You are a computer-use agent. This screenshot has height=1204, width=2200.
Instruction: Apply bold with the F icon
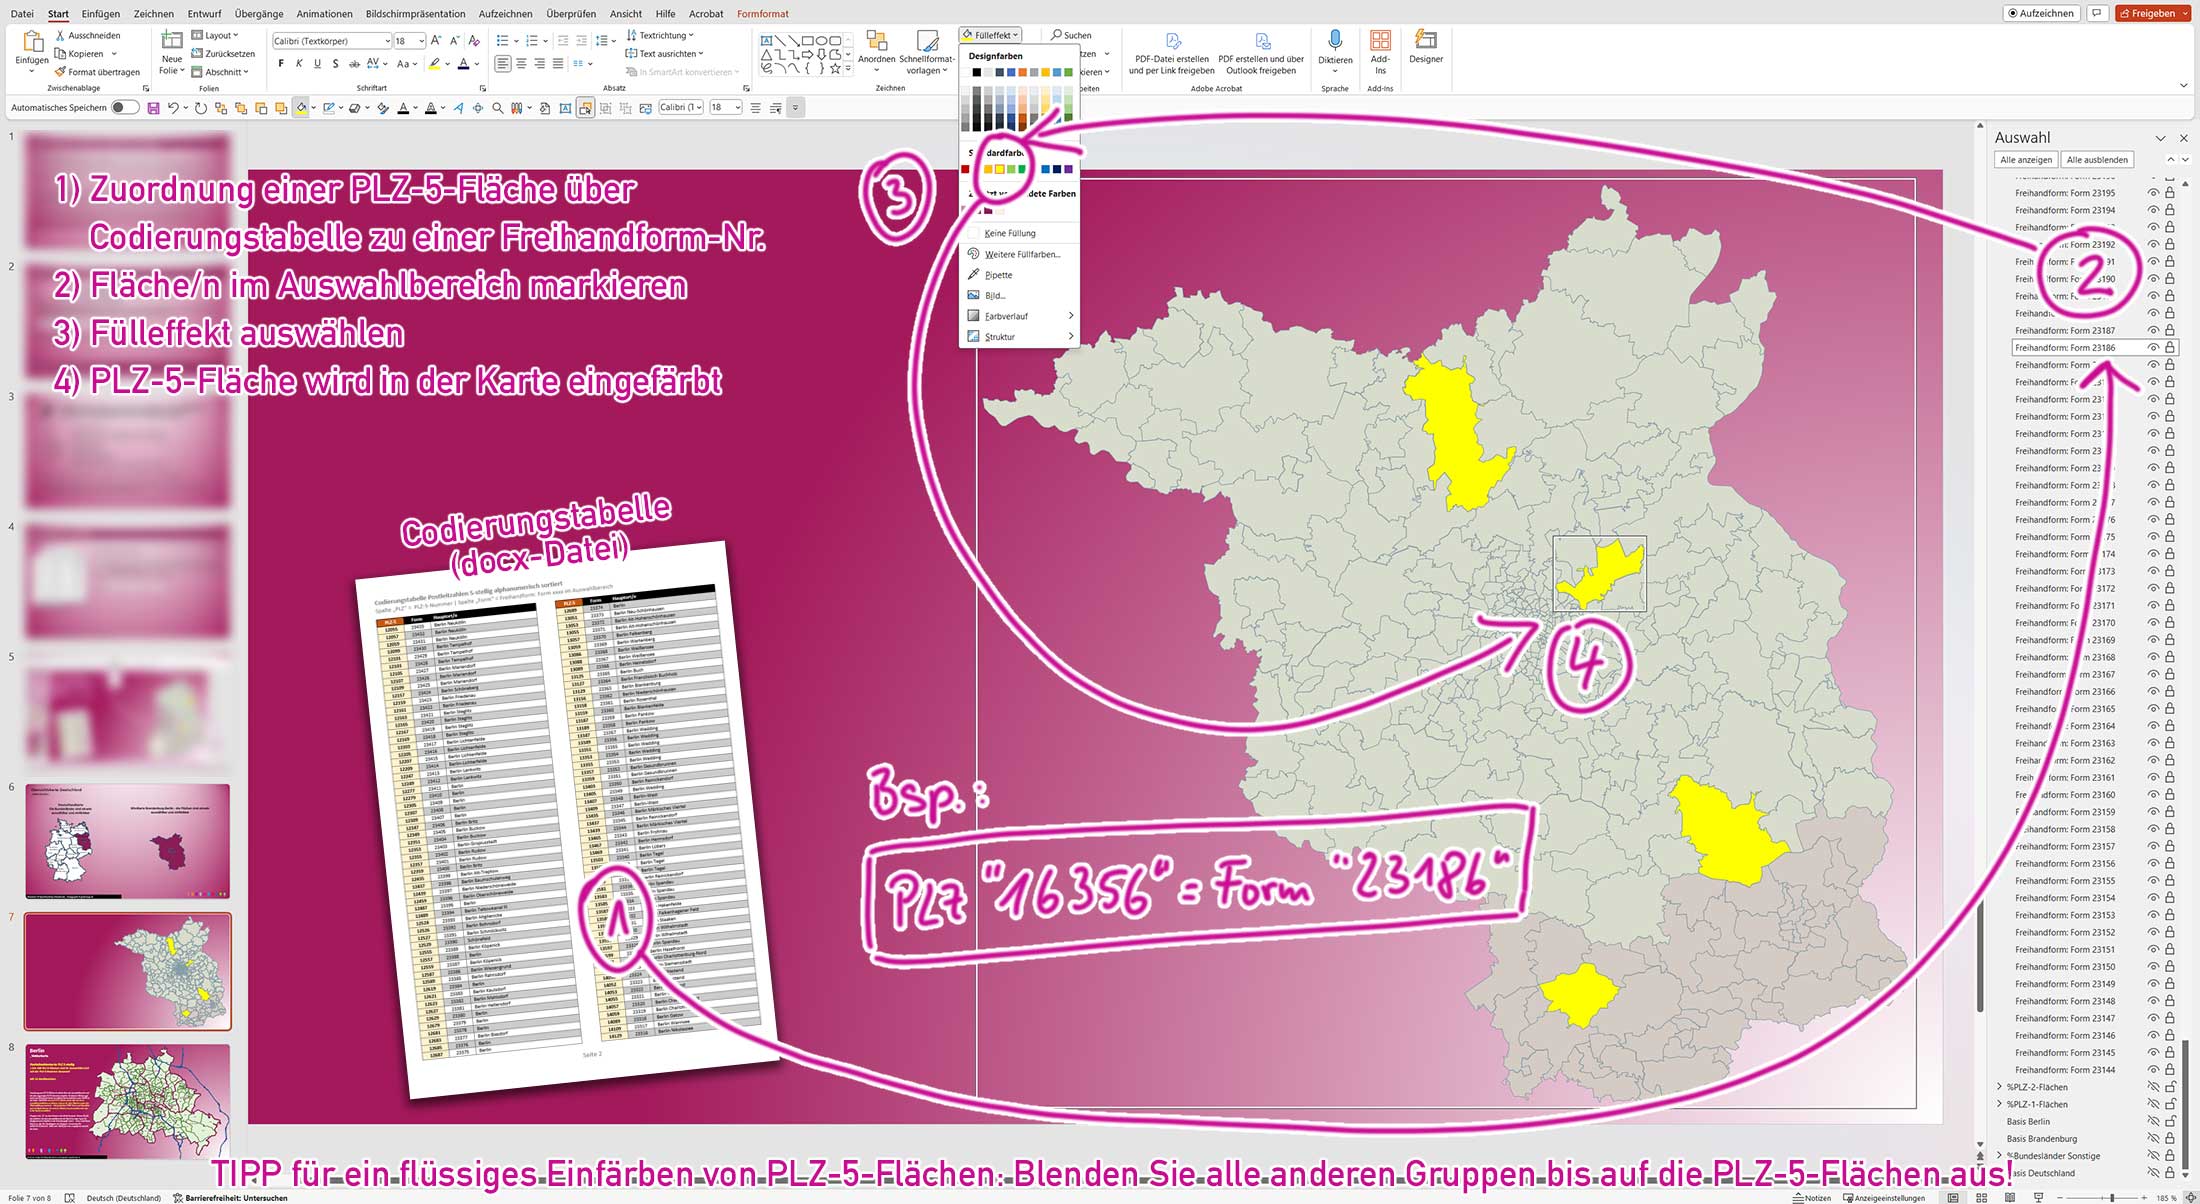(281, 62)
